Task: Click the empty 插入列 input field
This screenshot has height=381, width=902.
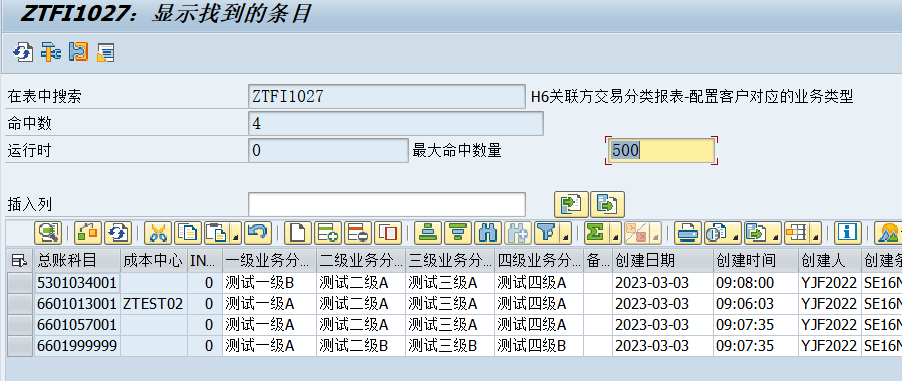Action: tap(387, 204)
